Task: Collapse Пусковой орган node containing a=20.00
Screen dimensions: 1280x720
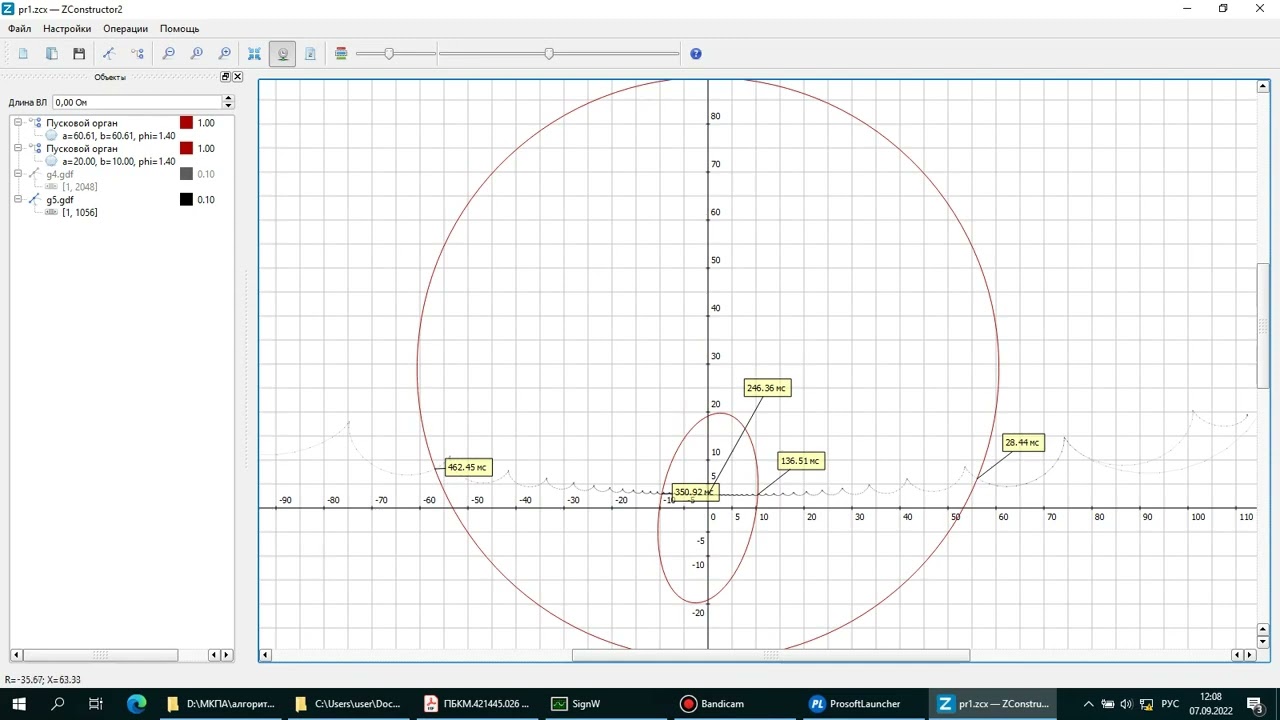Action: click(18, 148)
